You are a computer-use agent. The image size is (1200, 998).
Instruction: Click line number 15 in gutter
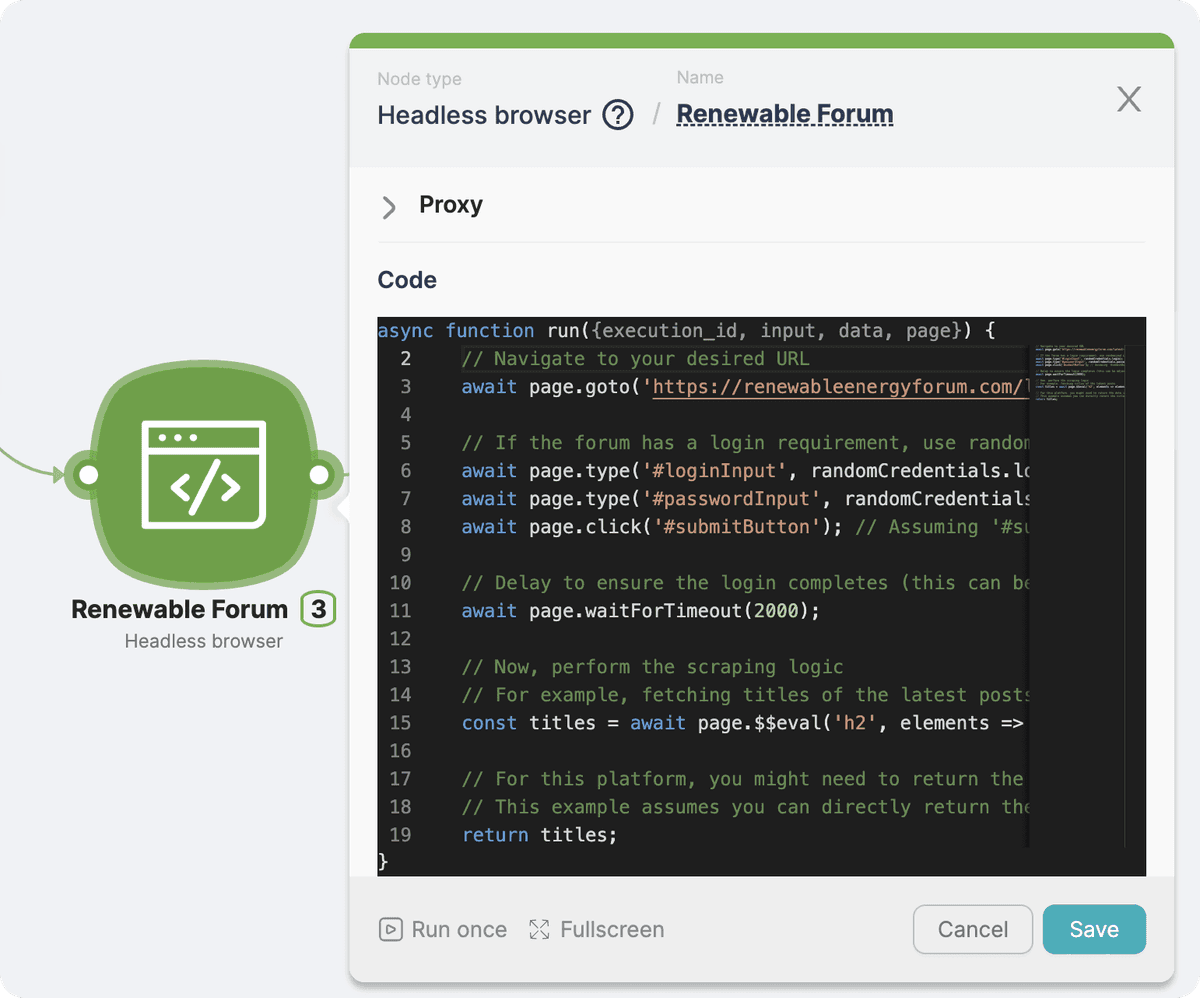pos(400,723)
